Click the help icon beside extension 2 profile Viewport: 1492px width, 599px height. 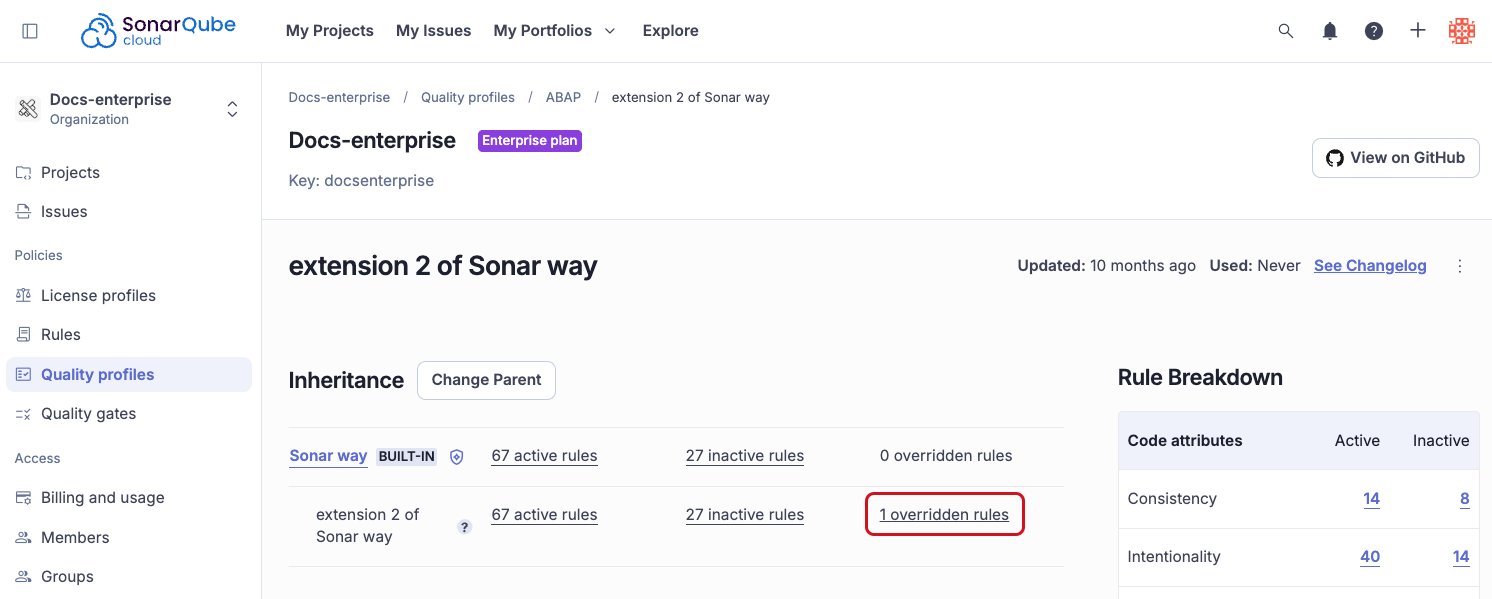click(x=464, y=527)
